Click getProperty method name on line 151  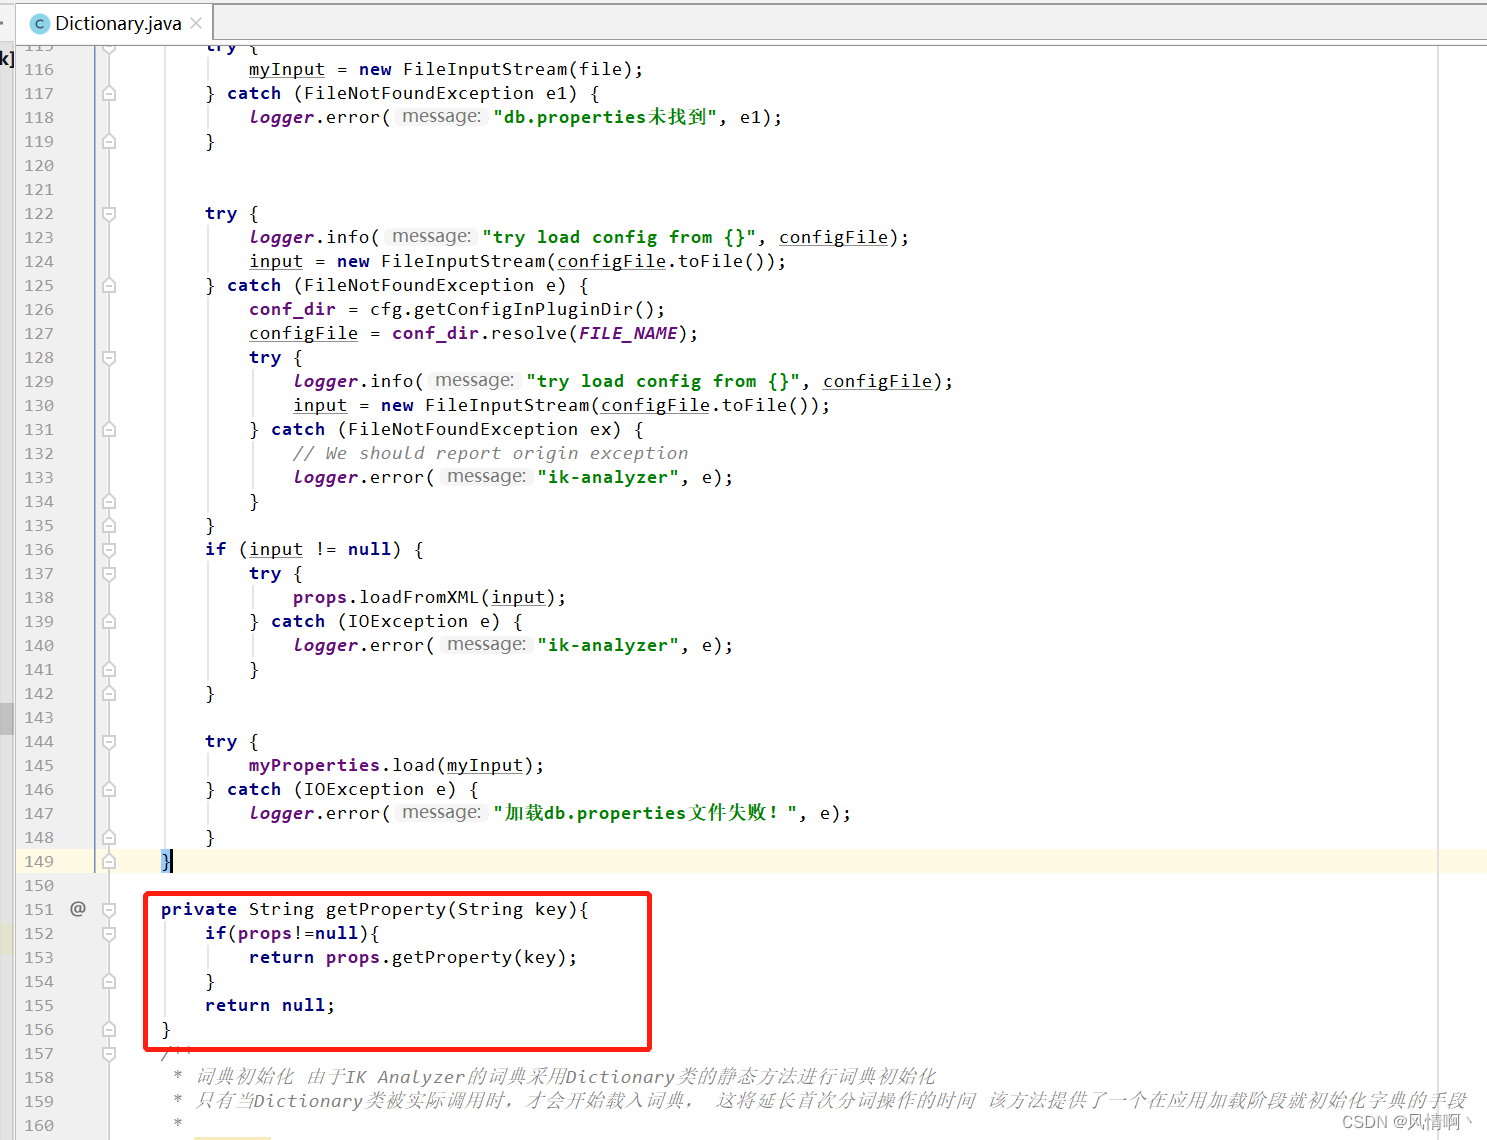click(x=386, y=909)
